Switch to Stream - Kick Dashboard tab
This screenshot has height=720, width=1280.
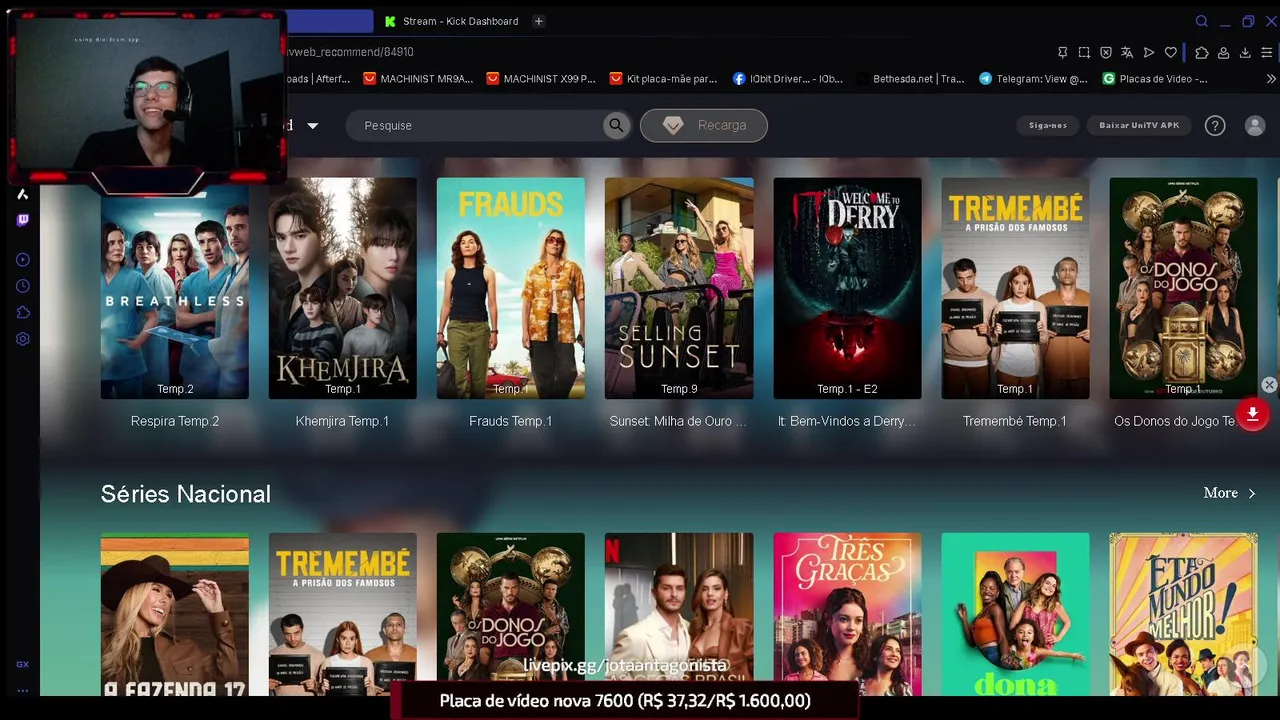(451, 21)
